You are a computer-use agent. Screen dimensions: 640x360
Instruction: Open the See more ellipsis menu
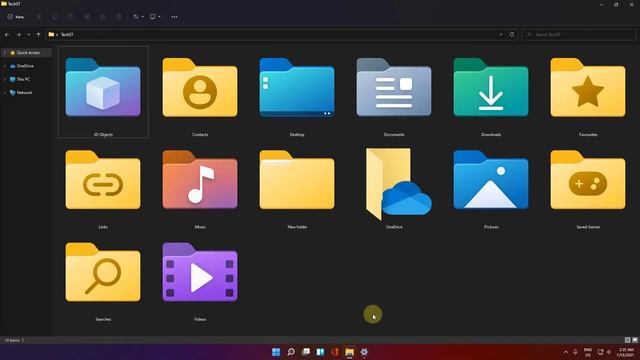coord(174,17)
